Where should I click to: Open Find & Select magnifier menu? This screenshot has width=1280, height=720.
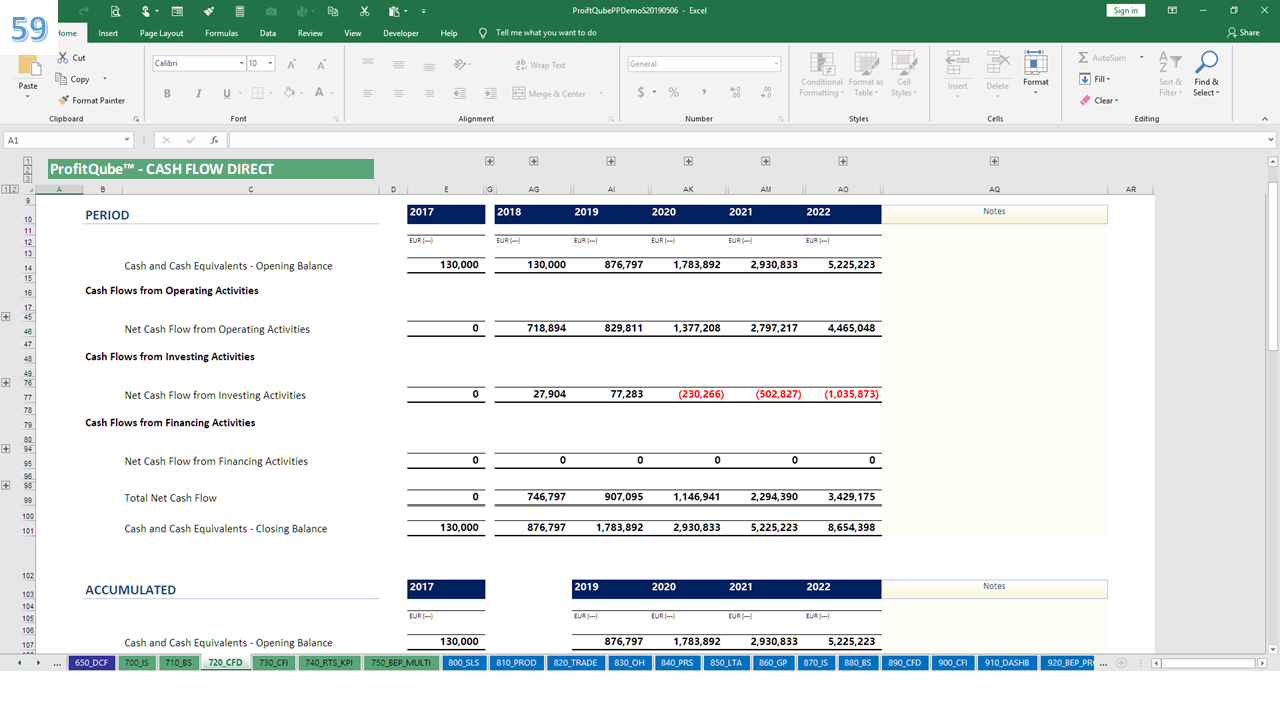(x=1206, y=75)
